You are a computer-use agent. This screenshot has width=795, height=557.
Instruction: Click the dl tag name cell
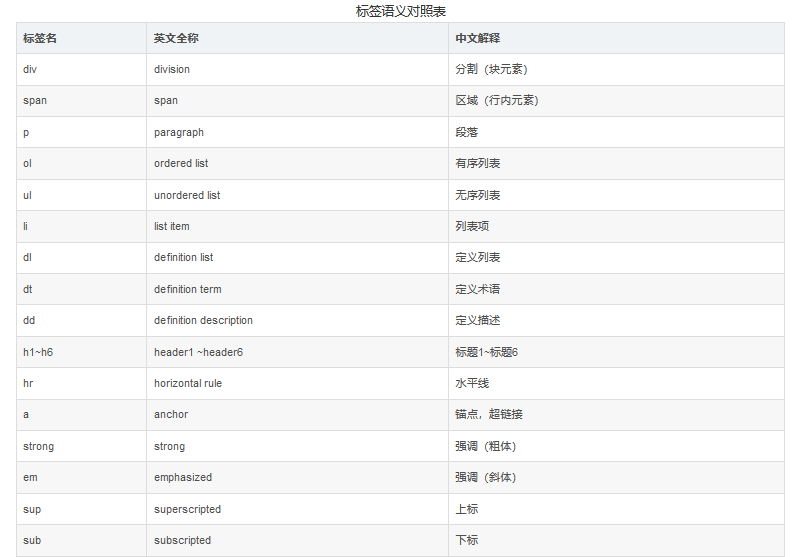82,258
